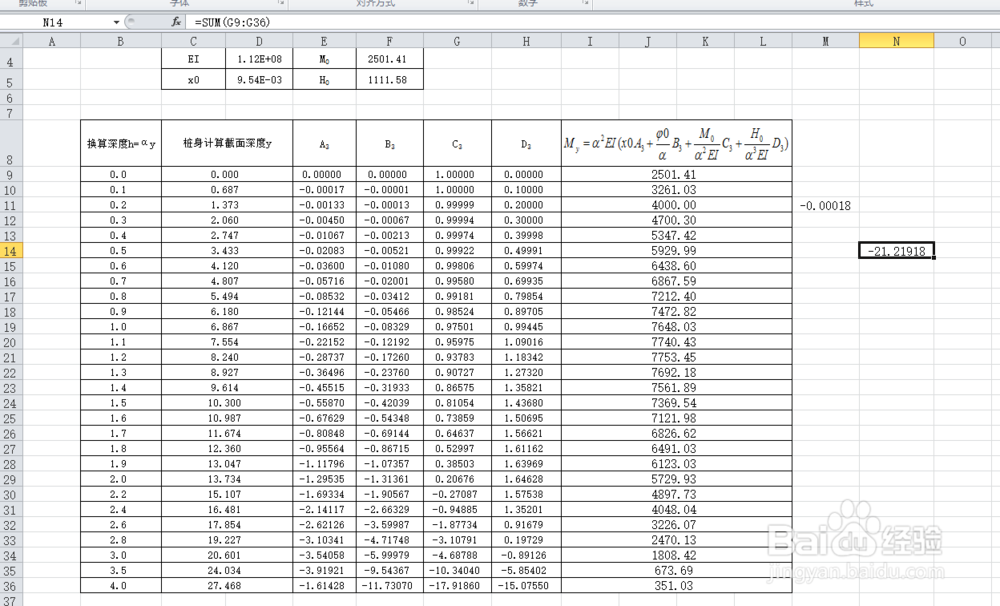Click the D₃ table header cell
This screenshot has height=606, width=1000.
pyautogui.click(x=526, y=144)
